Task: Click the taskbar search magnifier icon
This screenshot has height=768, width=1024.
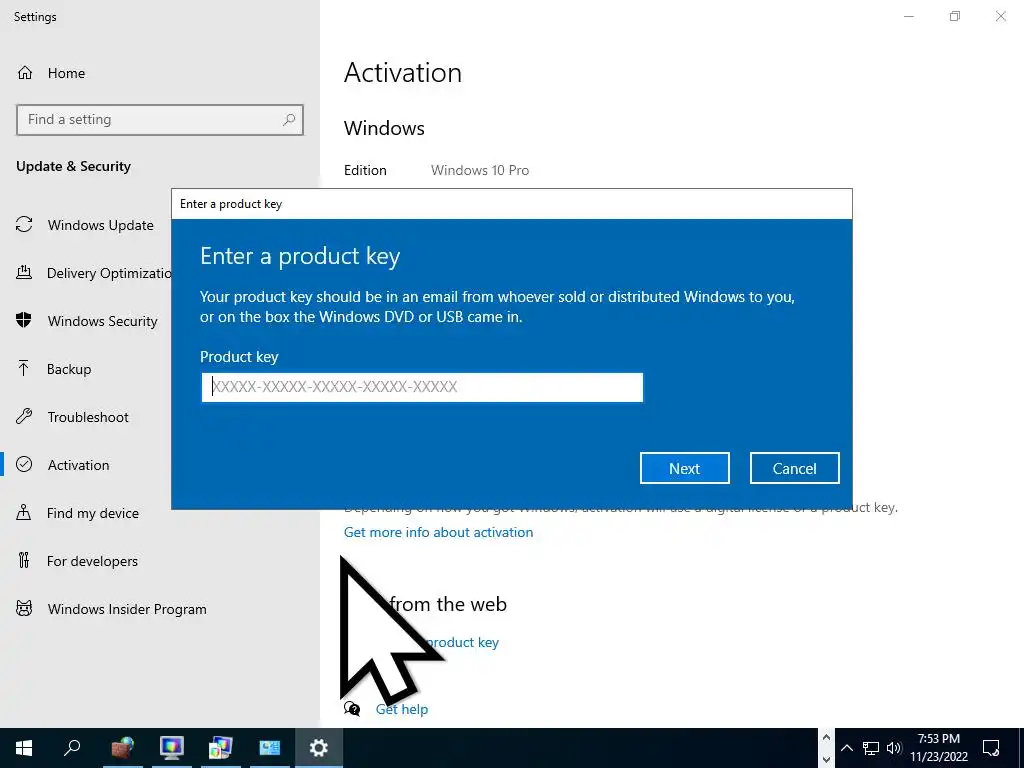Action: 72,748
